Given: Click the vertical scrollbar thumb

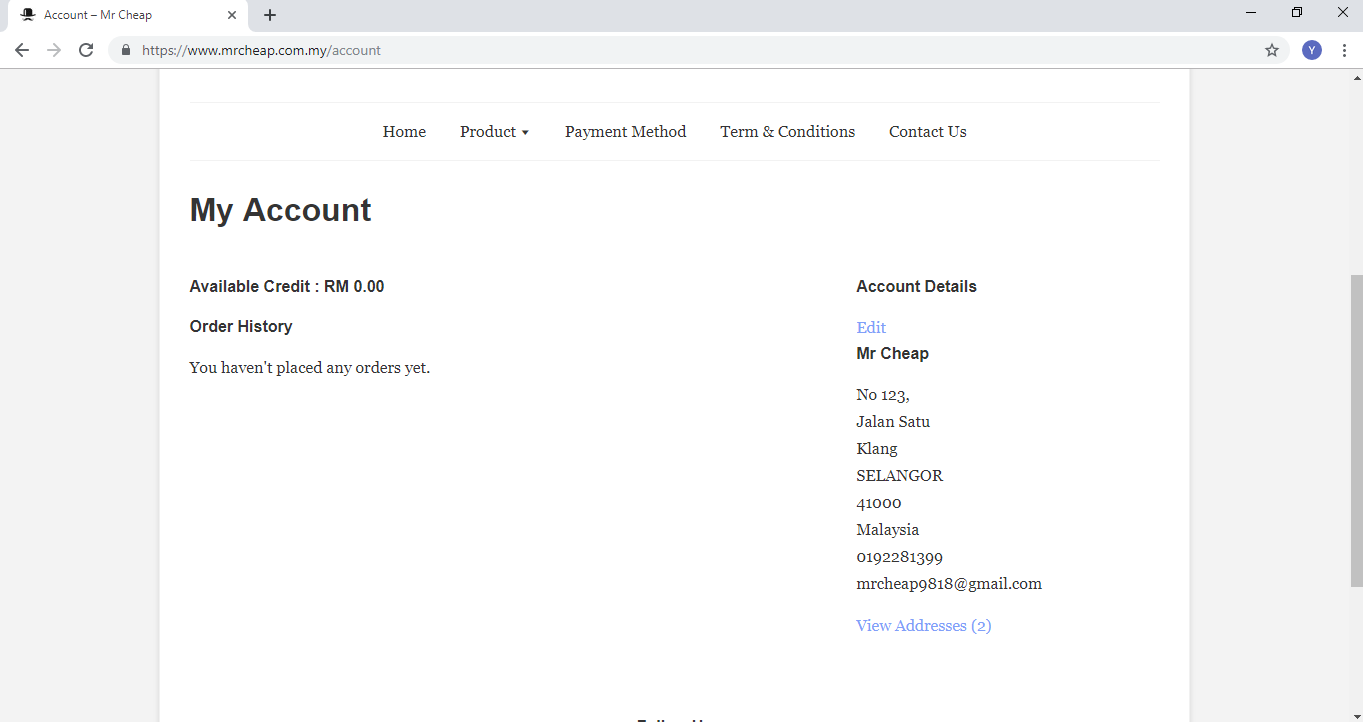Looking at the screenshot, I should coord(1356,430).
